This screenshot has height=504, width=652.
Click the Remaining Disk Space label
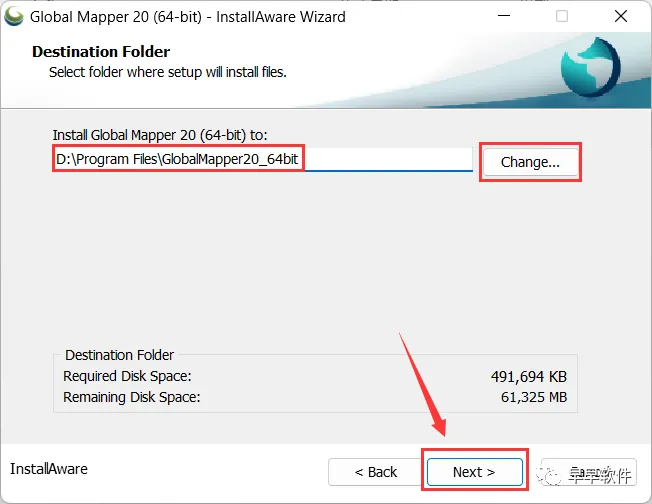tap(131, 397)
